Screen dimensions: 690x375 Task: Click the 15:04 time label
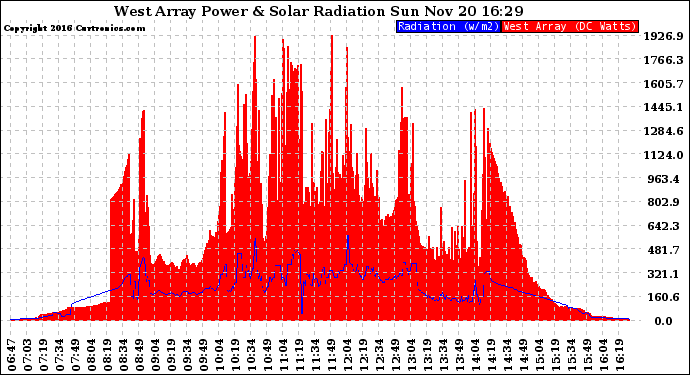click(540, 355)
